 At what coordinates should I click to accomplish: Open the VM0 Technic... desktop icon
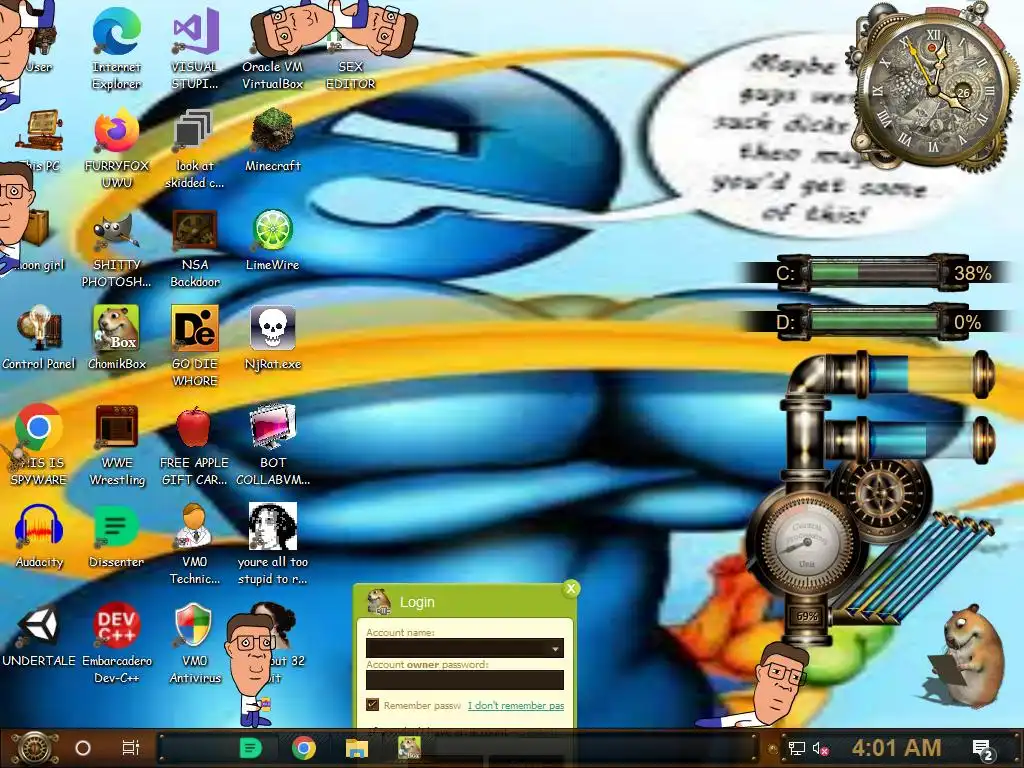(195, 545)
